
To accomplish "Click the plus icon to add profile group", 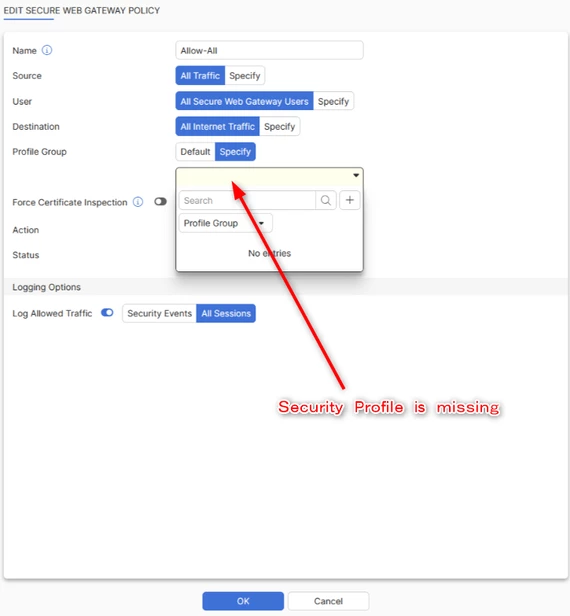I will pyautogui.click(x=350, y=200).
